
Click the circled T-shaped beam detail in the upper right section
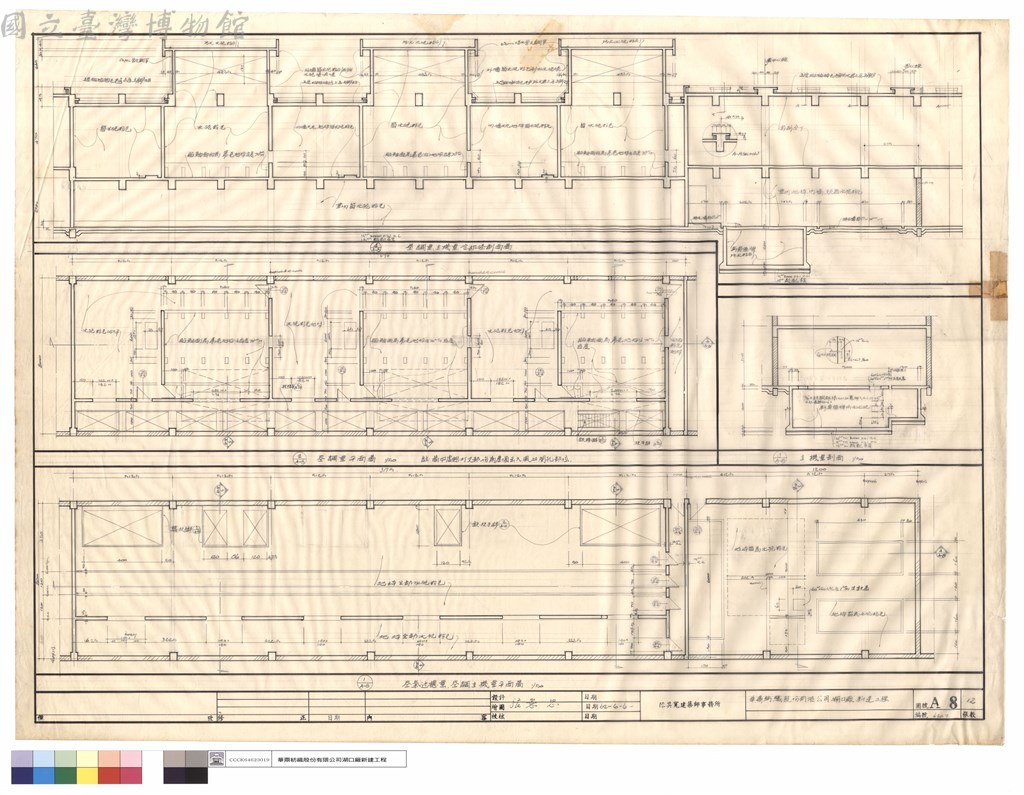point(722,139)
